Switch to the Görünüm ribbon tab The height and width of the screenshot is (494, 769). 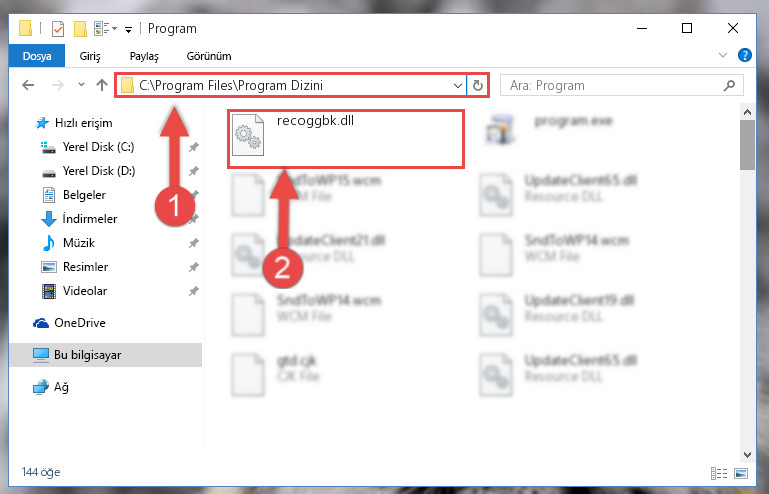point(209,56)
